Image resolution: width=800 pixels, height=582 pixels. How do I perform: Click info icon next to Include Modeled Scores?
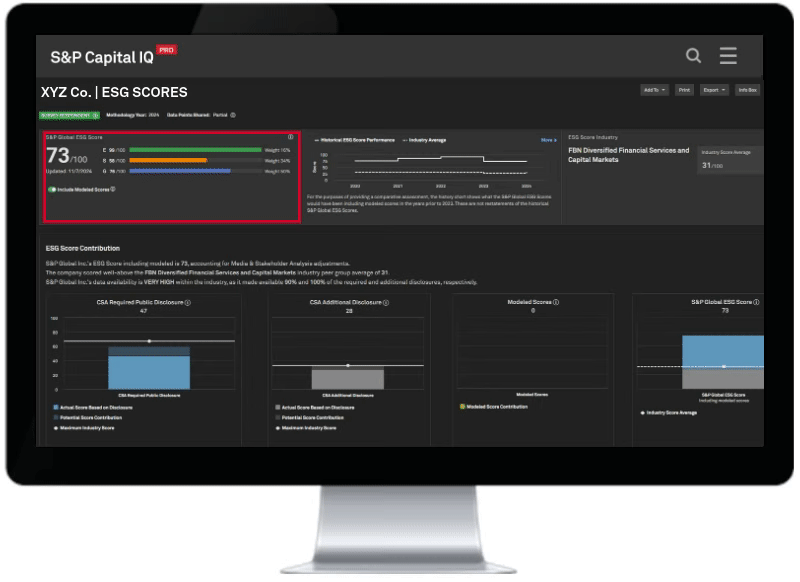coord(113,189)
